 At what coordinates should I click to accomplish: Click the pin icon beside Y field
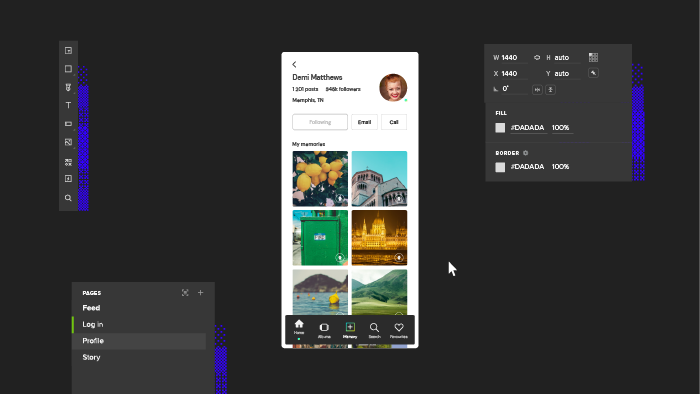[x=593, y=73]
